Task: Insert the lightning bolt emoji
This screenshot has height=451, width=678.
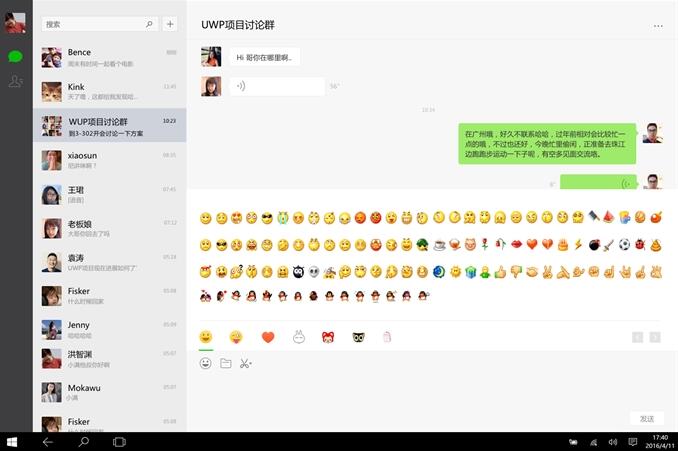Action: 578,245
